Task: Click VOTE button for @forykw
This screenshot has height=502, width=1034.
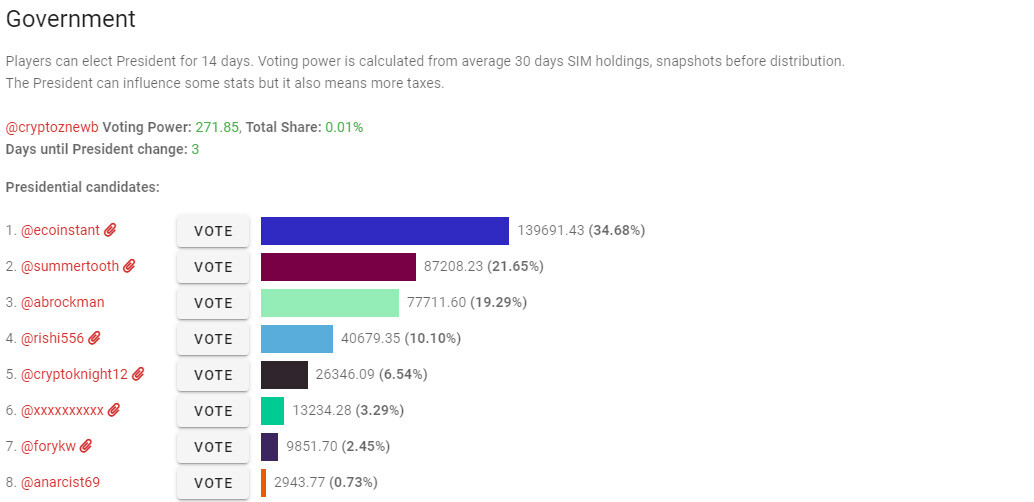Action: pos(213,447)
